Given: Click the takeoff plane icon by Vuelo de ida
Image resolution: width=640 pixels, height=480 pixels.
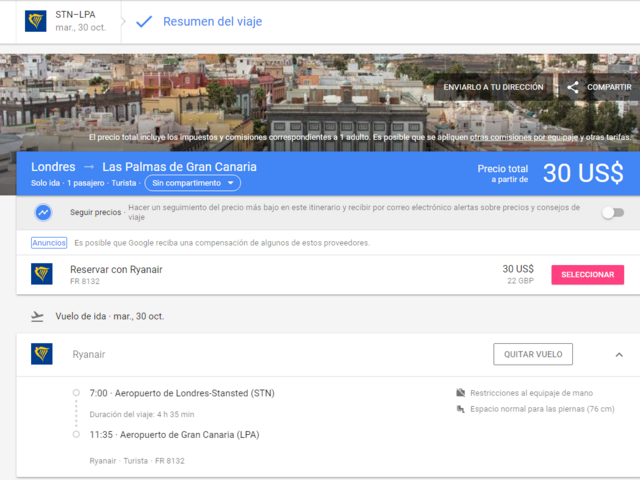Looking at the screenshot, I should (37, 316).
